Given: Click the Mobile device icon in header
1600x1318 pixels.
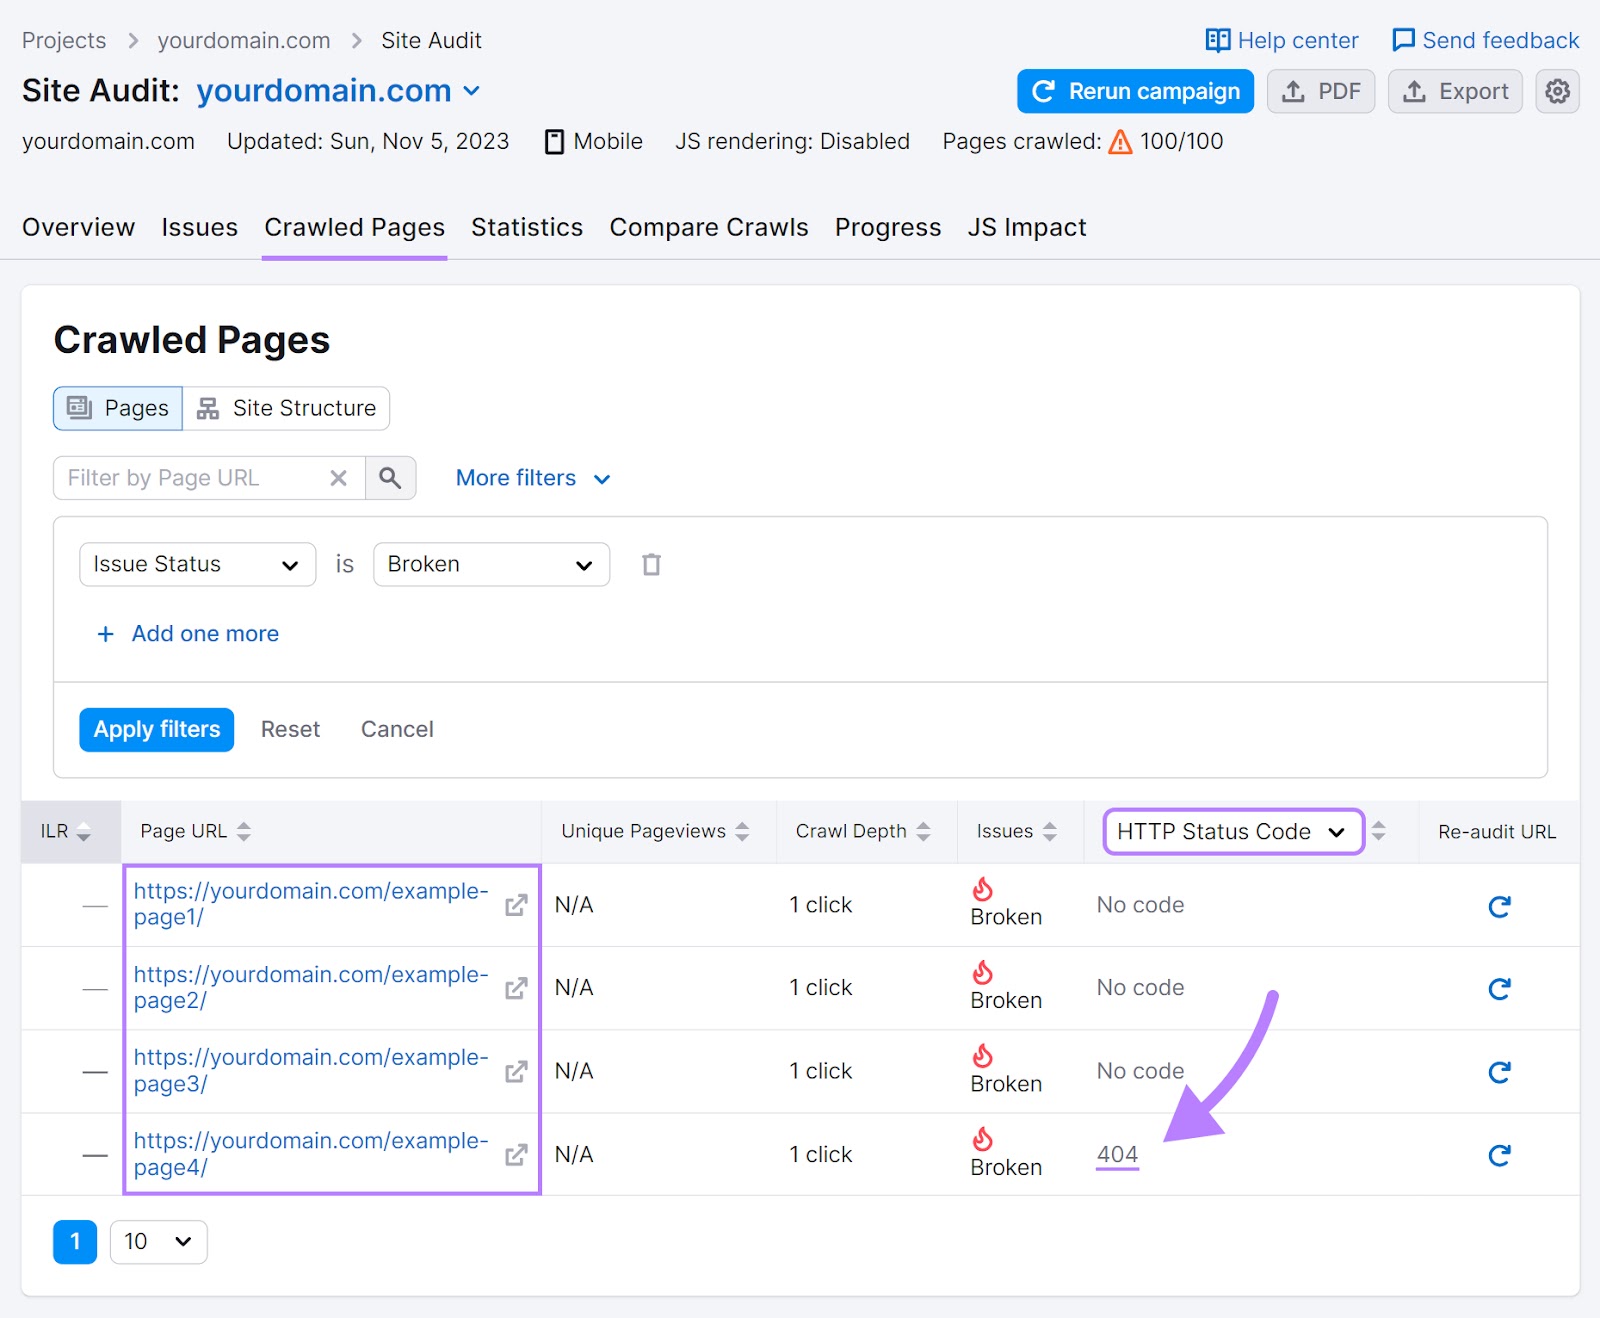Looking at the screenshot, I should [x=554, y=141].
